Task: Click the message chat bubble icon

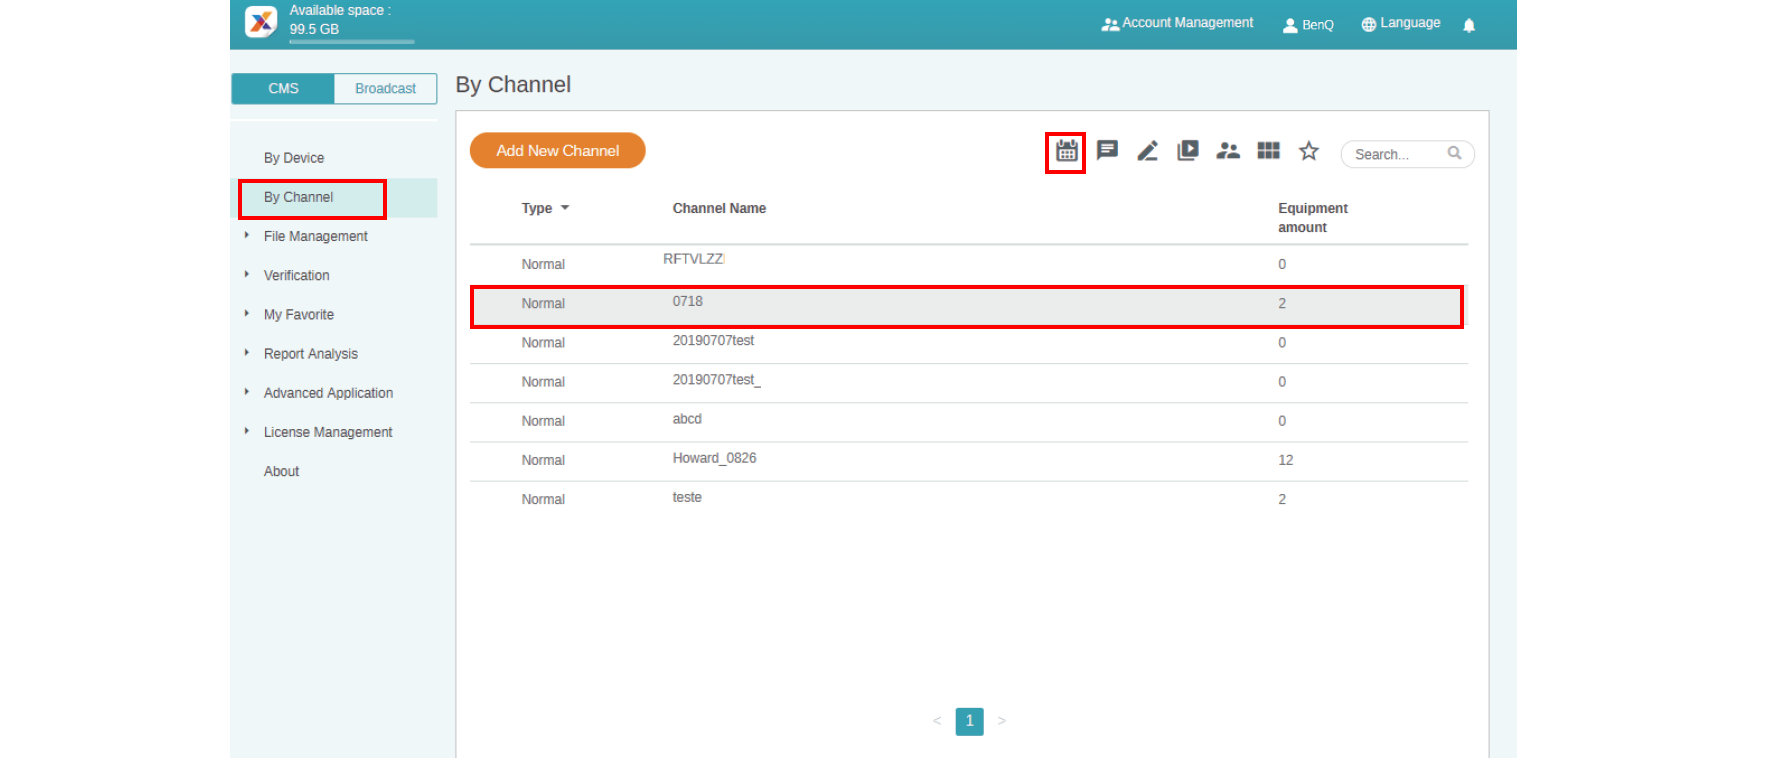Action: pyautogui.click(x=1107, y=151)
